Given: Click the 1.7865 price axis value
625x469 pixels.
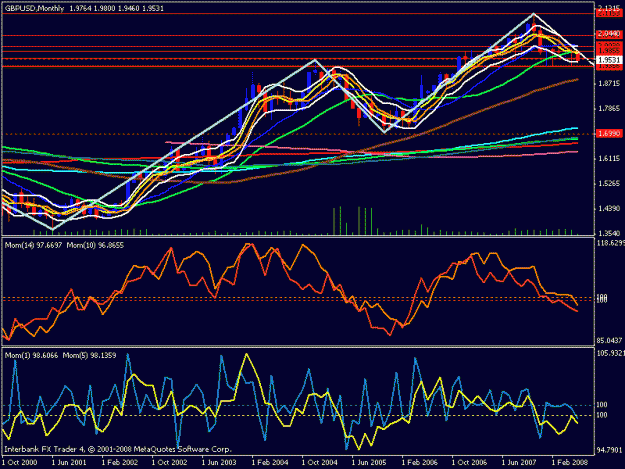Looking at the screenshot, I should 609,108.
